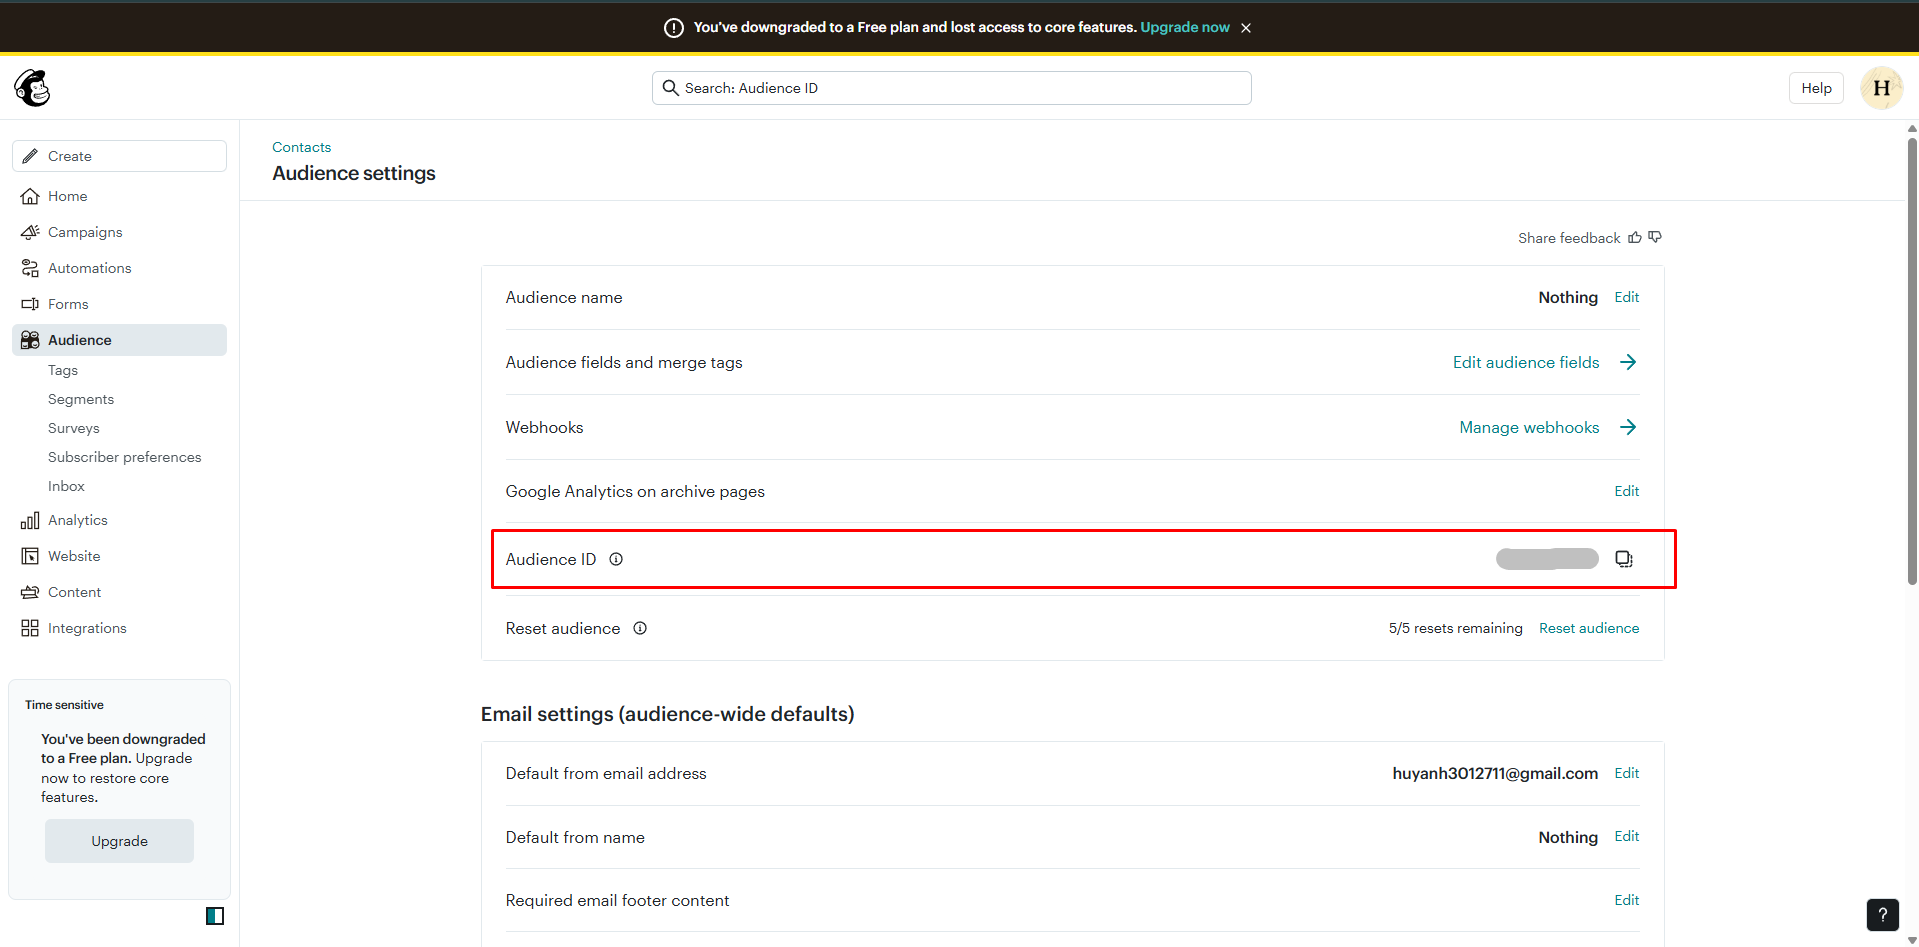Click info icon next to Audience ID
1919x947 pixels.
pos(616,559)
